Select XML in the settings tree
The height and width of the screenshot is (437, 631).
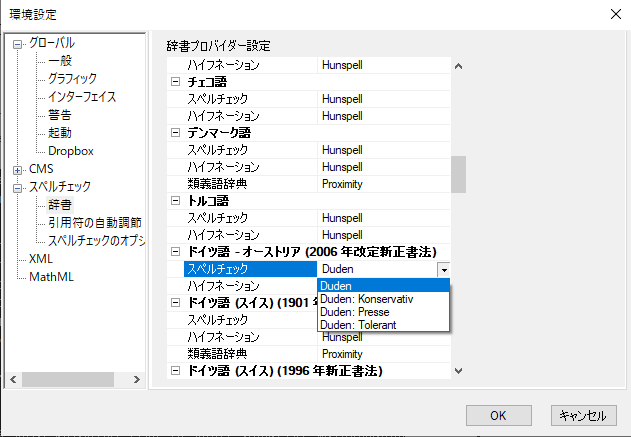click(40, 259)
